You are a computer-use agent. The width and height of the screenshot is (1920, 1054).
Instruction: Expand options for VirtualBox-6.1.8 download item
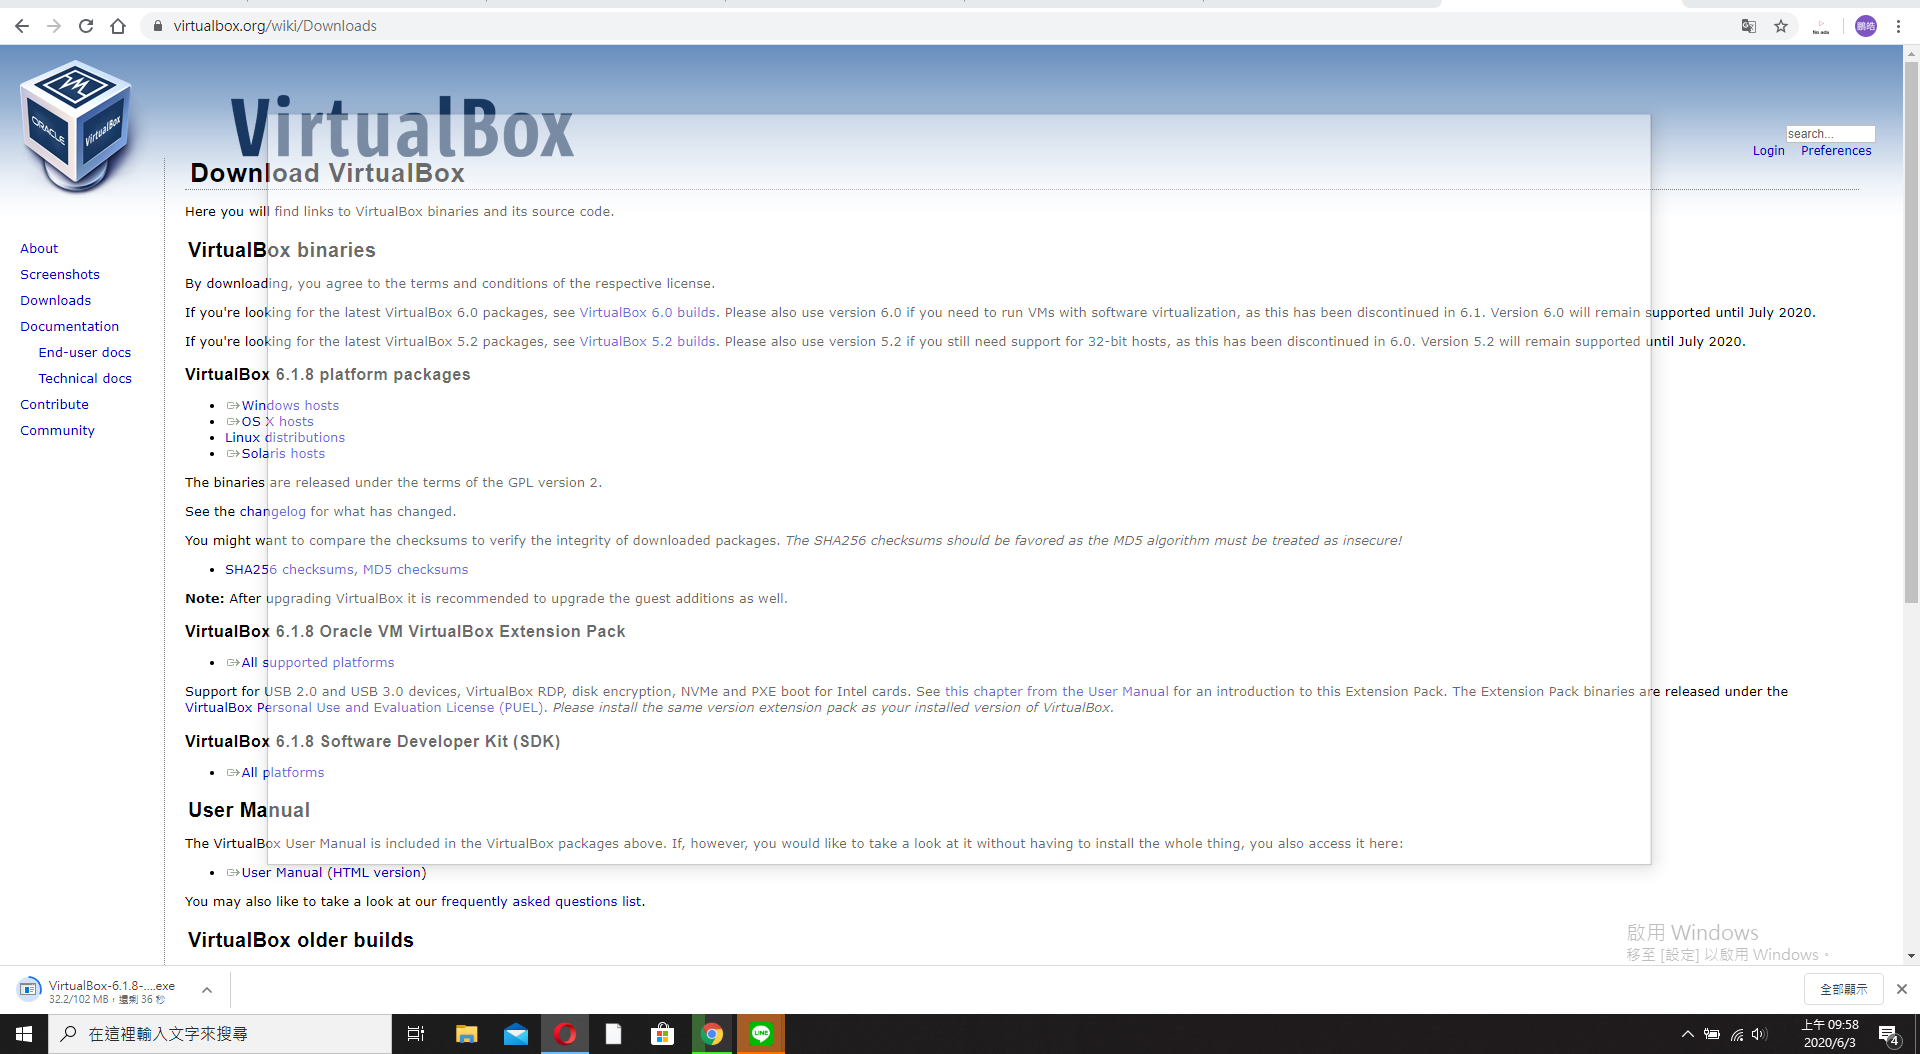click(x=207, y=990)
